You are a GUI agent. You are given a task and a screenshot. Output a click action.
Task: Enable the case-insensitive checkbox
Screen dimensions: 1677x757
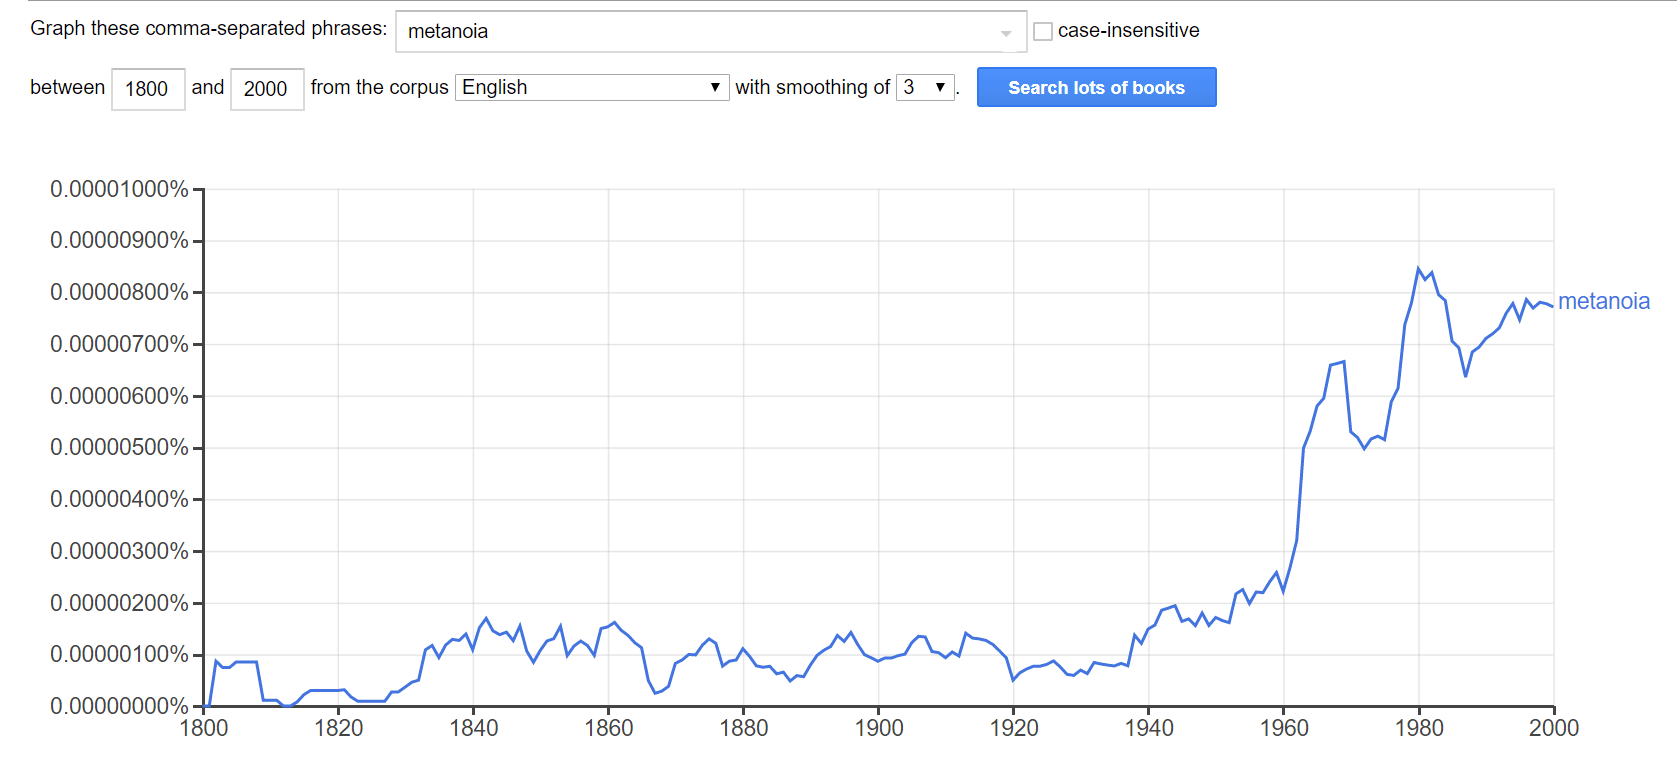(1043, 31)
